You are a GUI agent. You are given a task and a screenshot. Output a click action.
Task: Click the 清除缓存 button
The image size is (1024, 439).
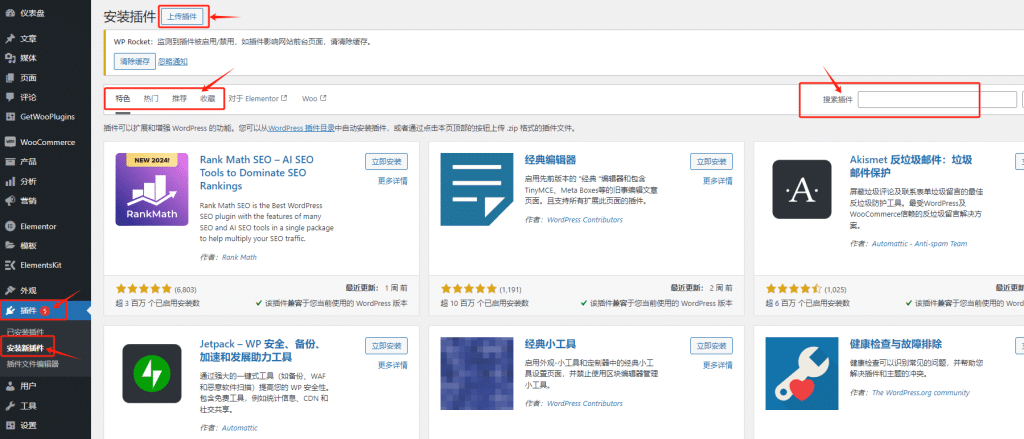135,61
